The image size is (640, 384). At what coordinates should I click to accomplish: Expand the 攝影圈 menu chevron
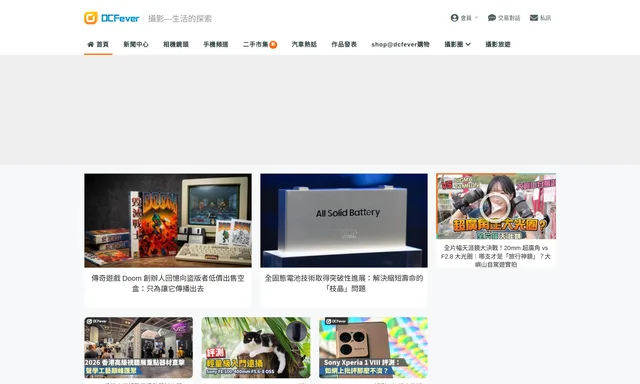click(468, 44)
